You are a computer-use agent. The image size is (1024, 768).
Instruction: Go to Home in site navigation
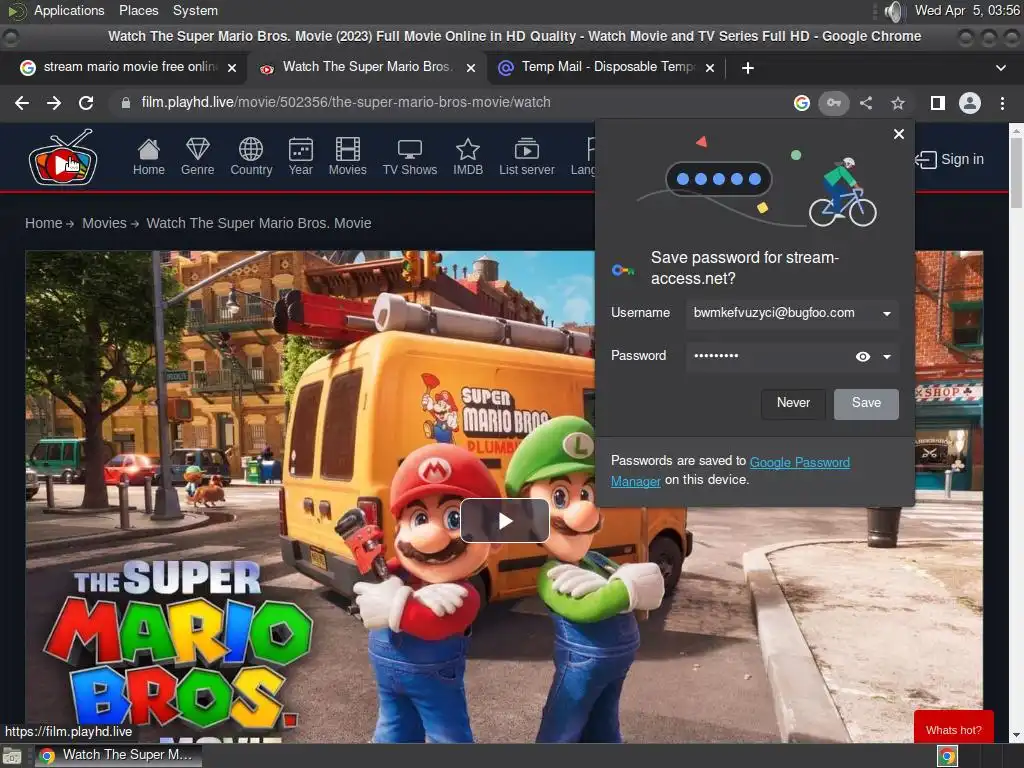pos(149,157)
